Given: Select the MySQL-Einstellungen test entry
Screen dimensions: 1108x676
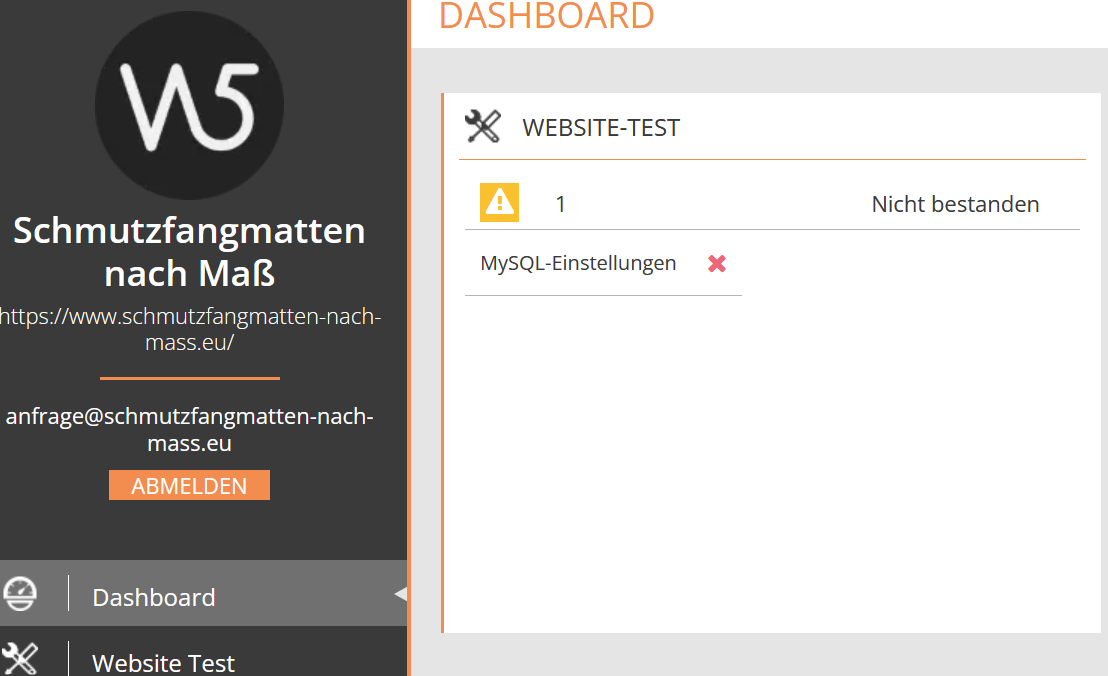Looking at the screenshot, I should pos(578,264).
